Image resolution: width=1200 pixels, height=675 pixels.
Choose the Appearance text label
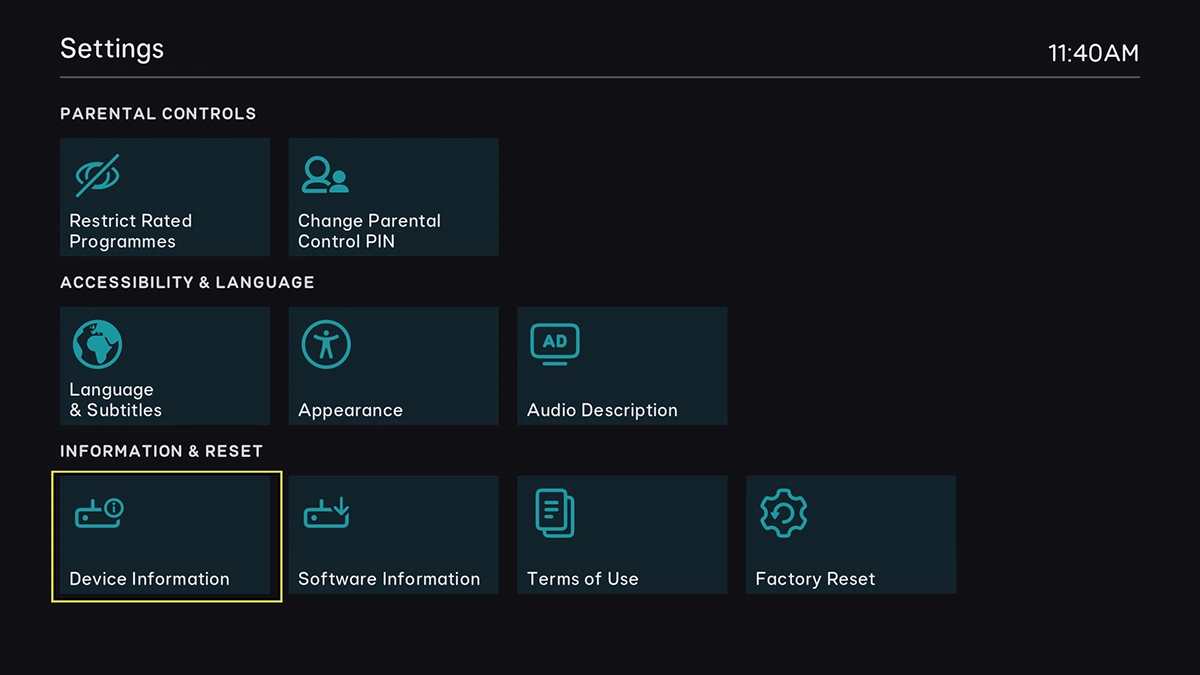350,410
